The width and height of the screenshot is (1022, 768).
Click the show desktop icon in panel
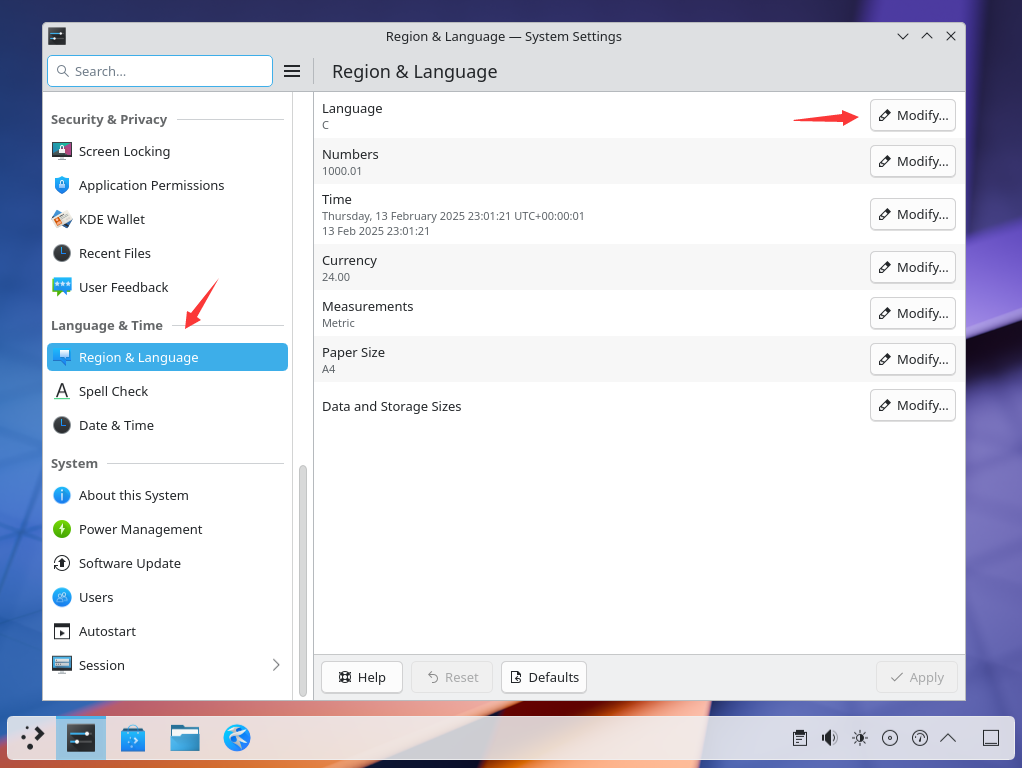(991, 738)
